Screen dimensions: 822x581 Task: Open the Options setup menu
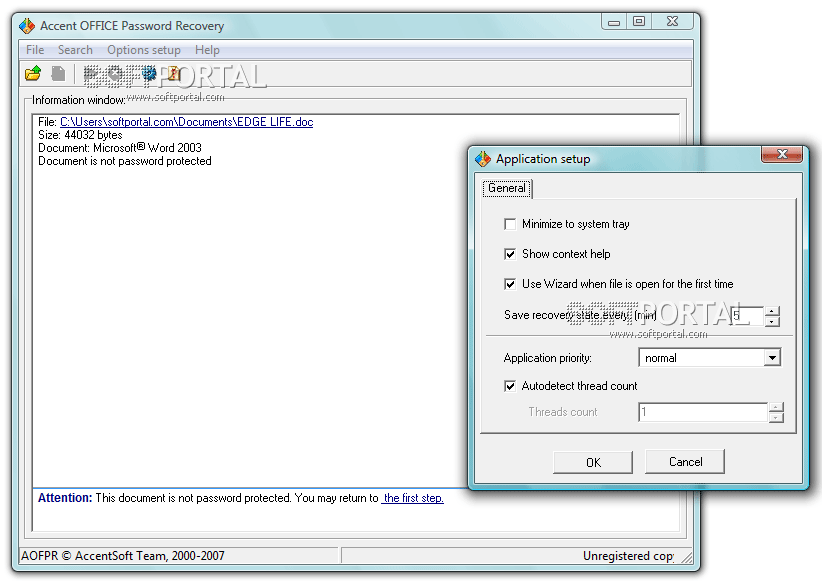144,50
